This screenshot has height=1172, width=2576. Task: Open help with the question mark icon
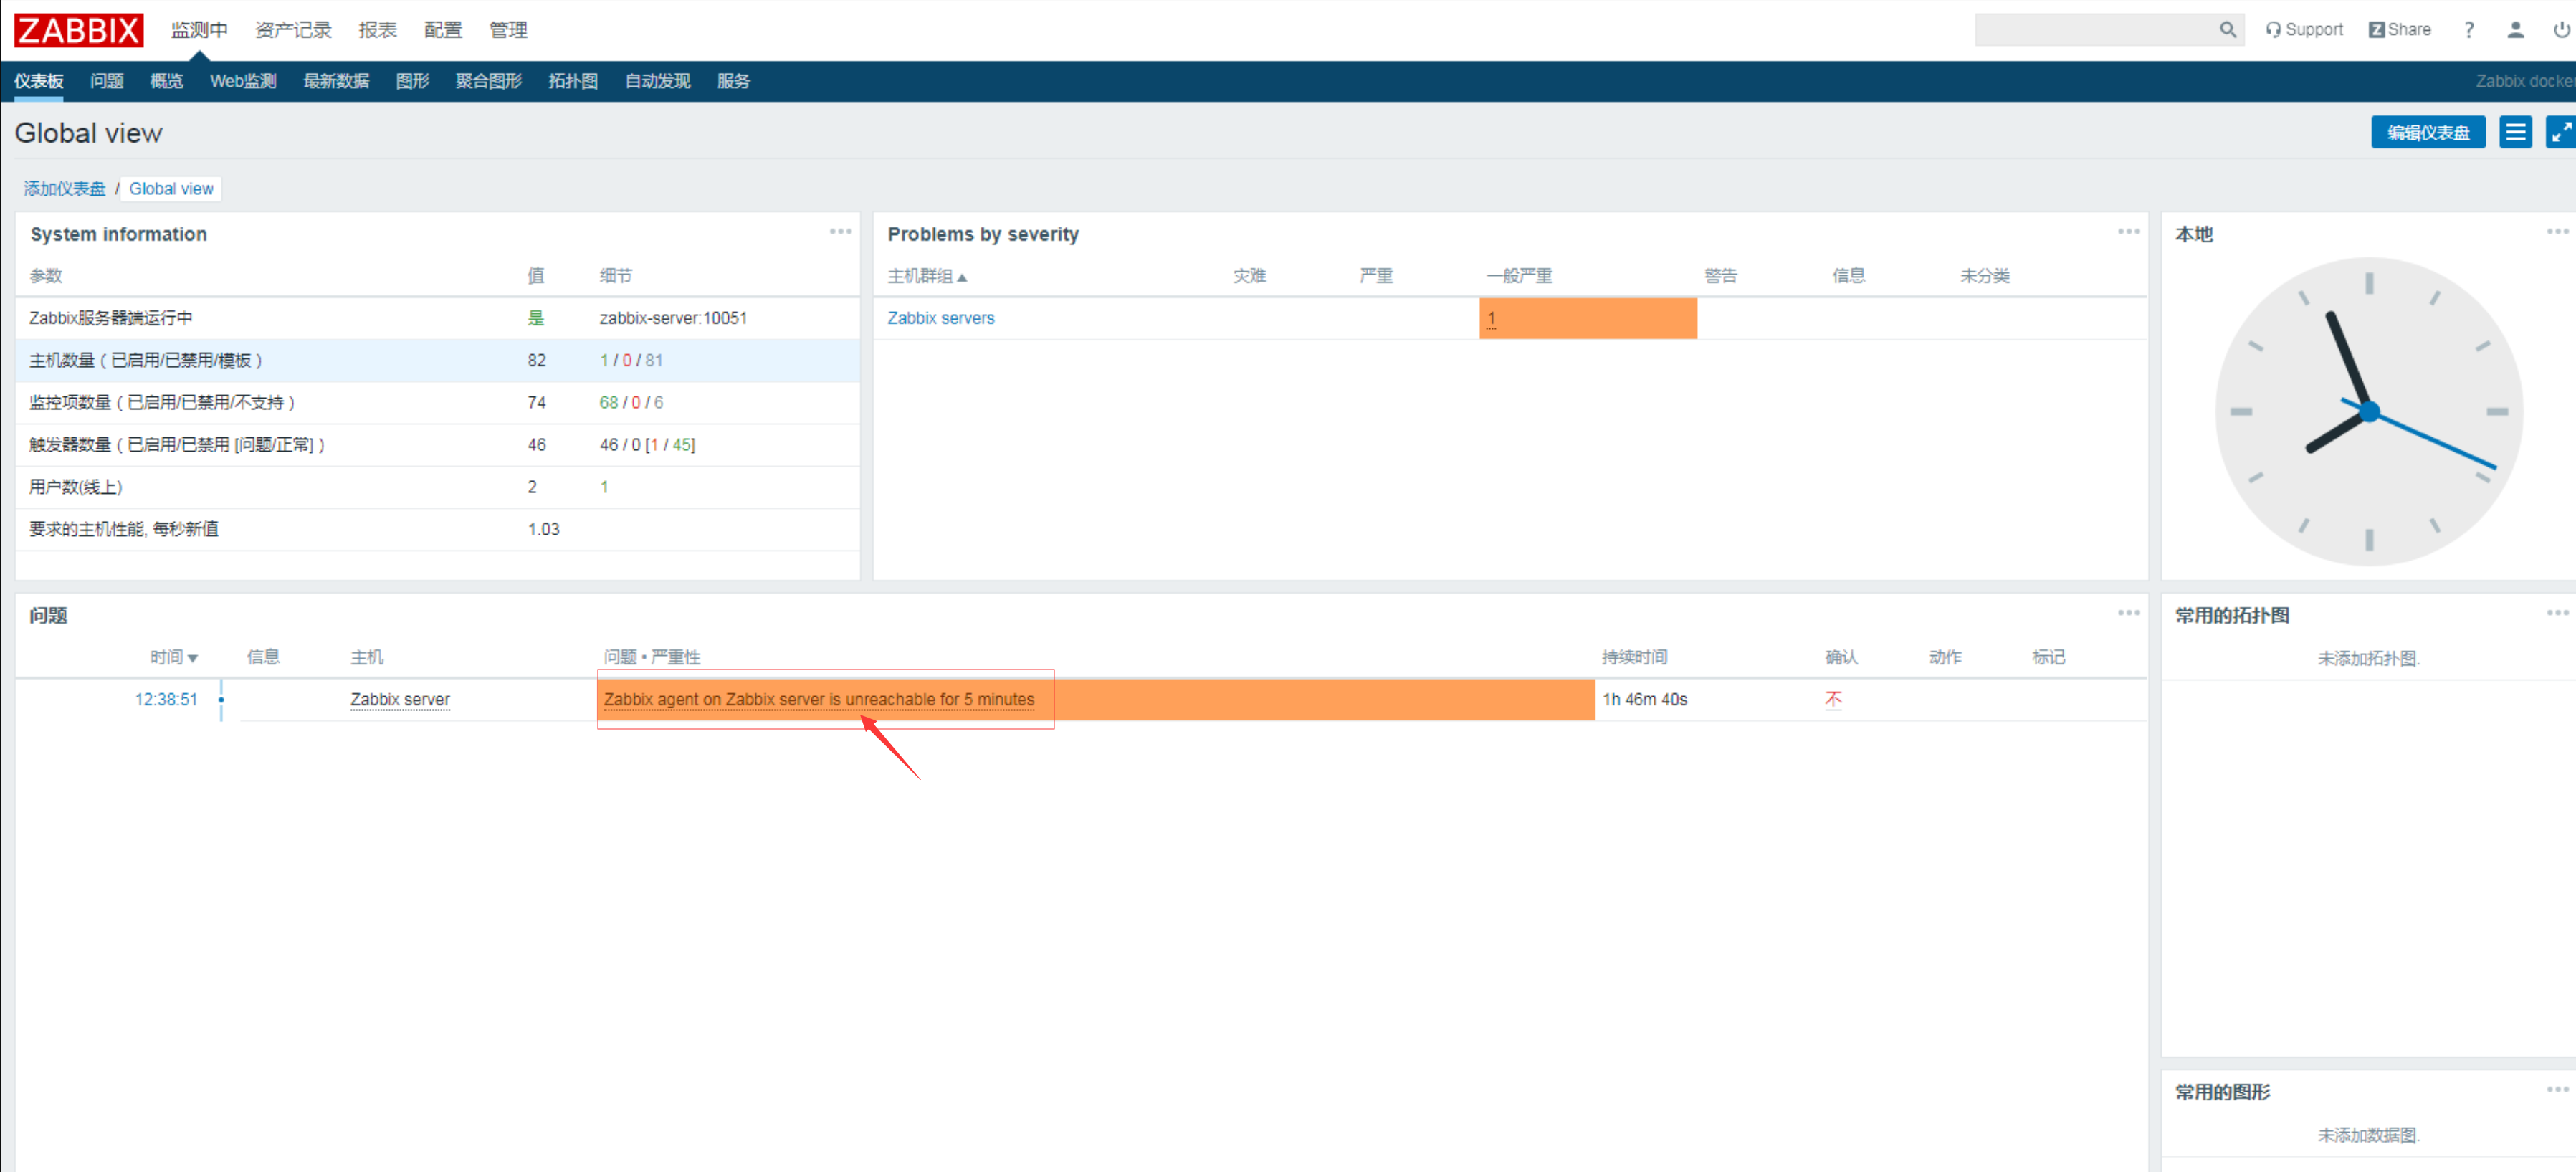click(x=2468, y=29)
